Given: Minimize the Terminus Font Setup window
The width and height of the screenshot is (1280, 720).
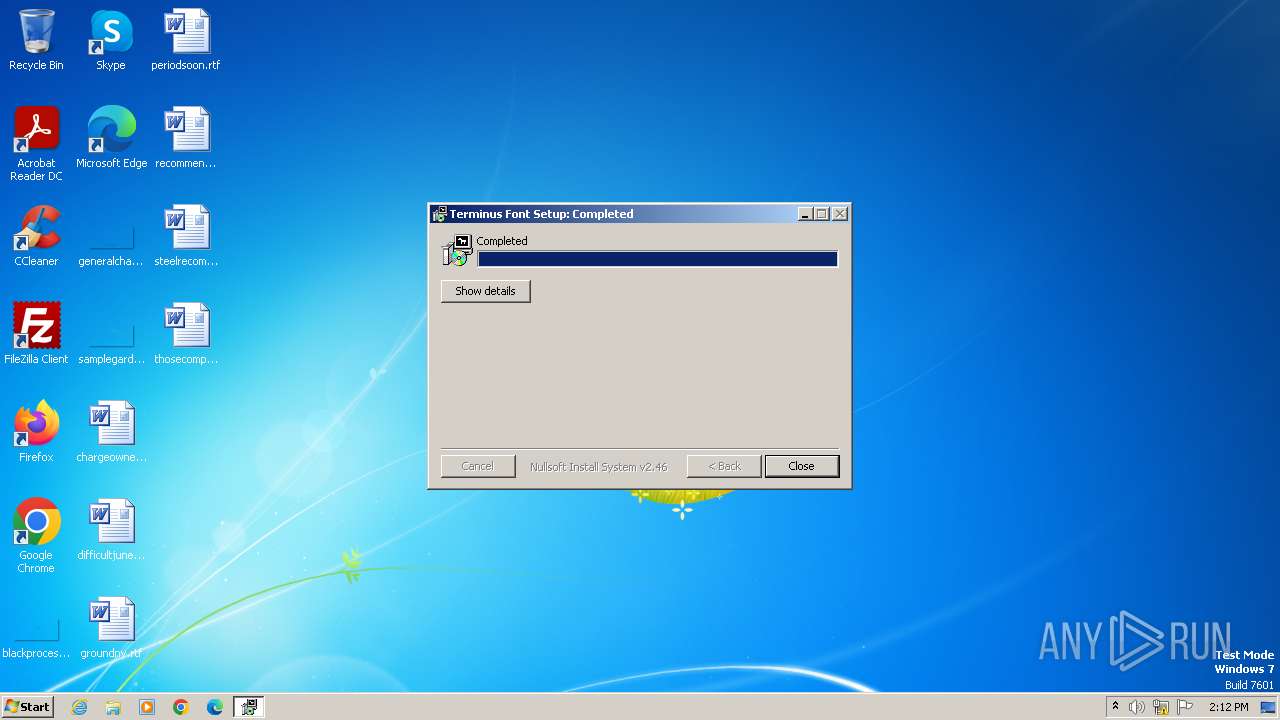Looking at the screenshot, I should [805, 214].
